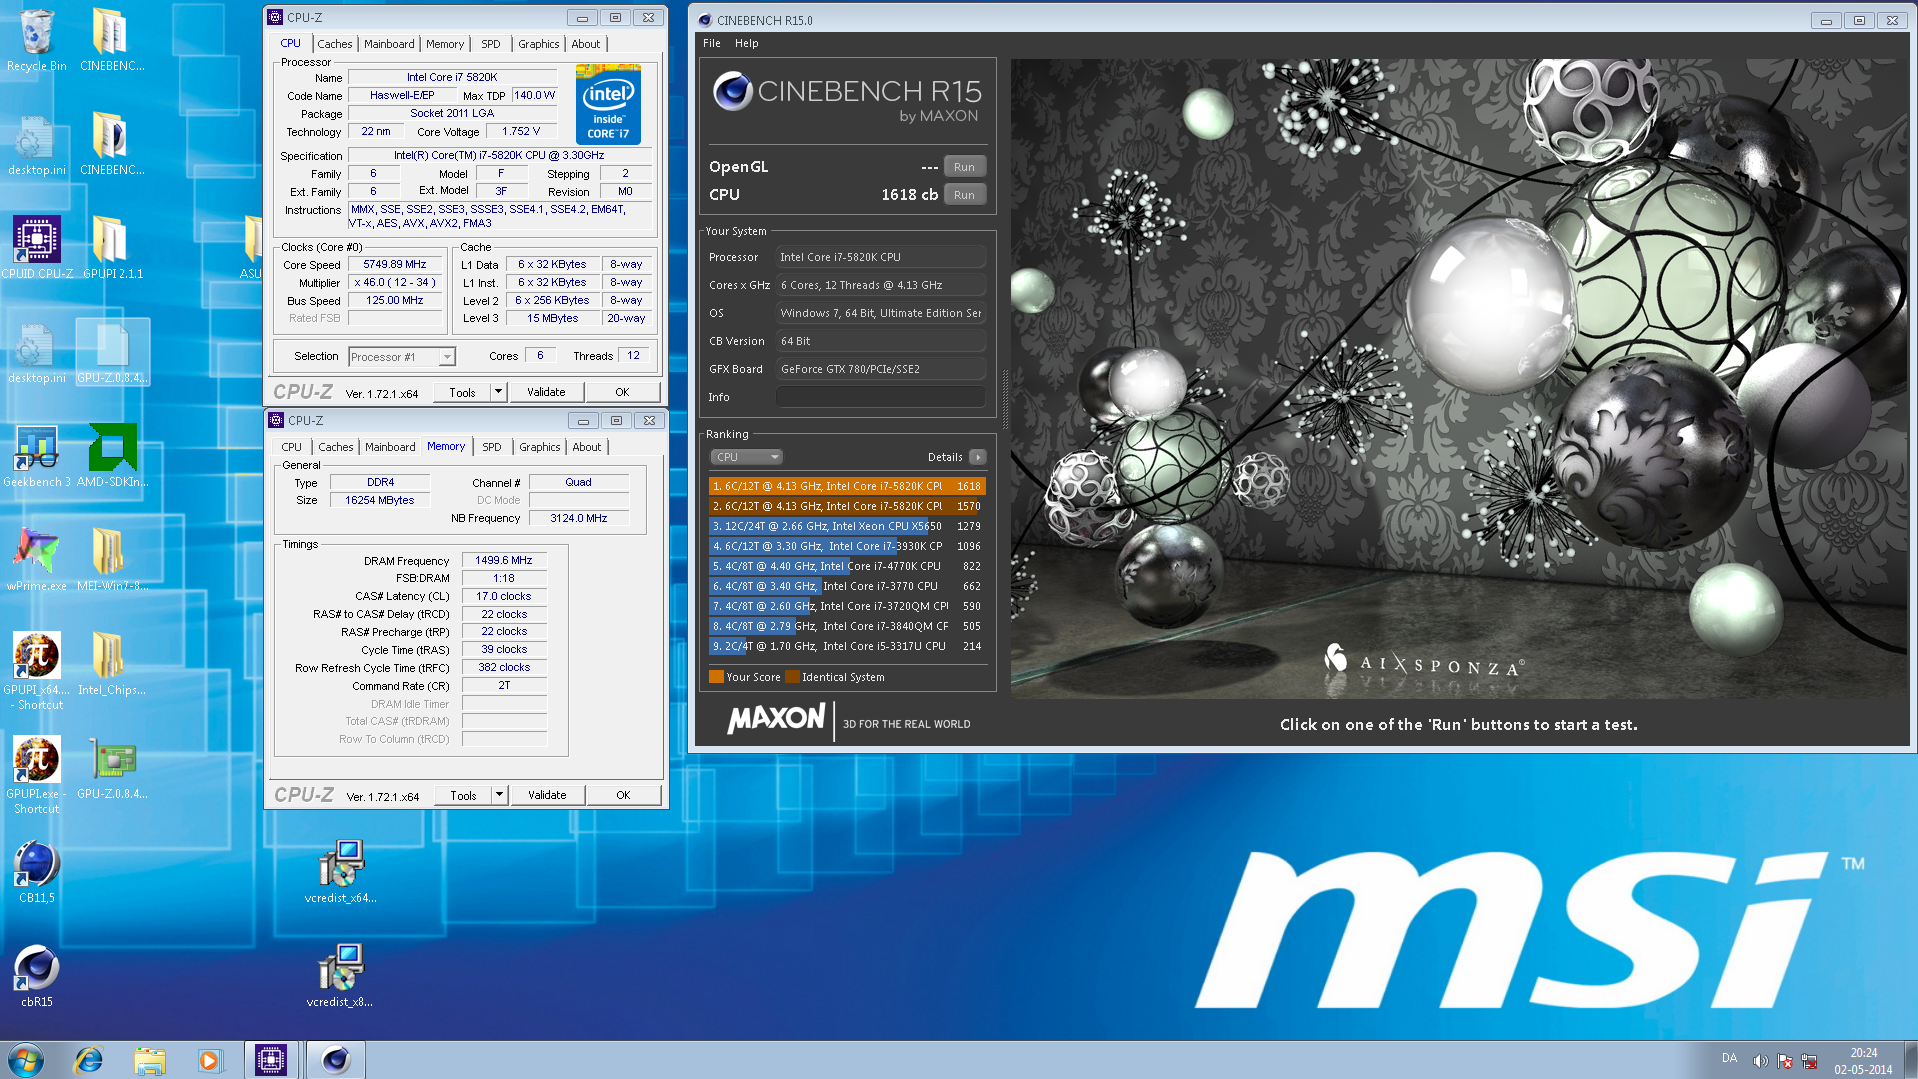Screen dimensions: 1918x1079
Task: Open the GPUPI 2.1.1 folder icon
Action: [111, 247]
